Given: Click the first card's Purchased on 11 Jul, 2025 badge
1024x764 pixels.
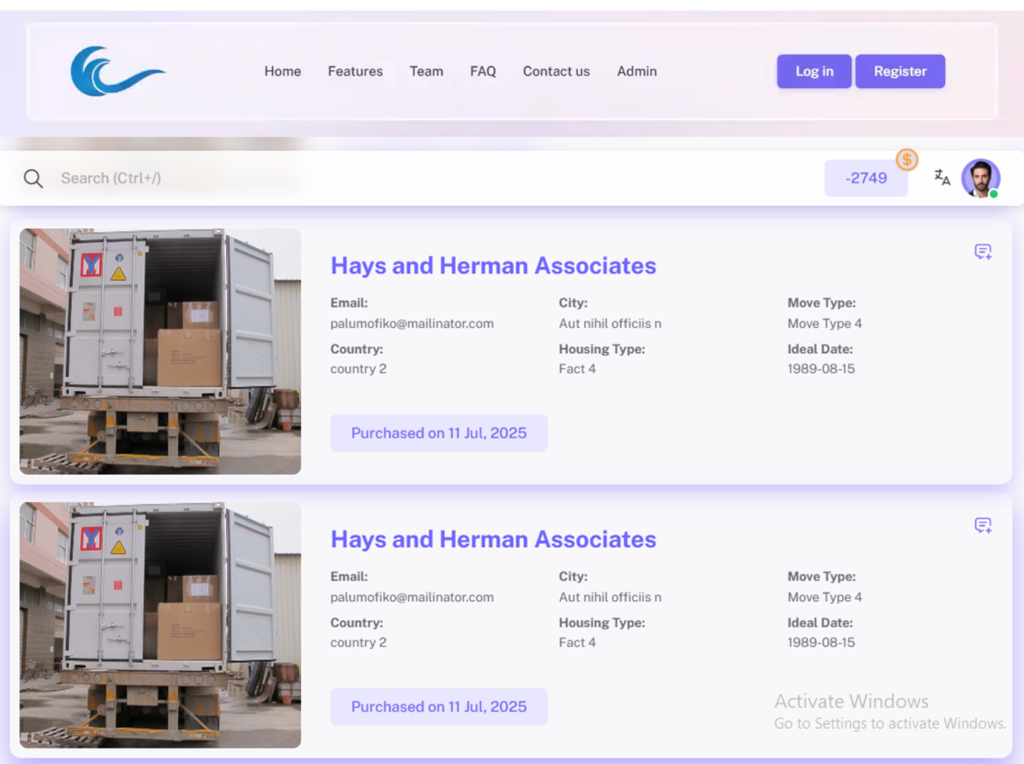Looking at the screenshot, I should click(439, 433).
